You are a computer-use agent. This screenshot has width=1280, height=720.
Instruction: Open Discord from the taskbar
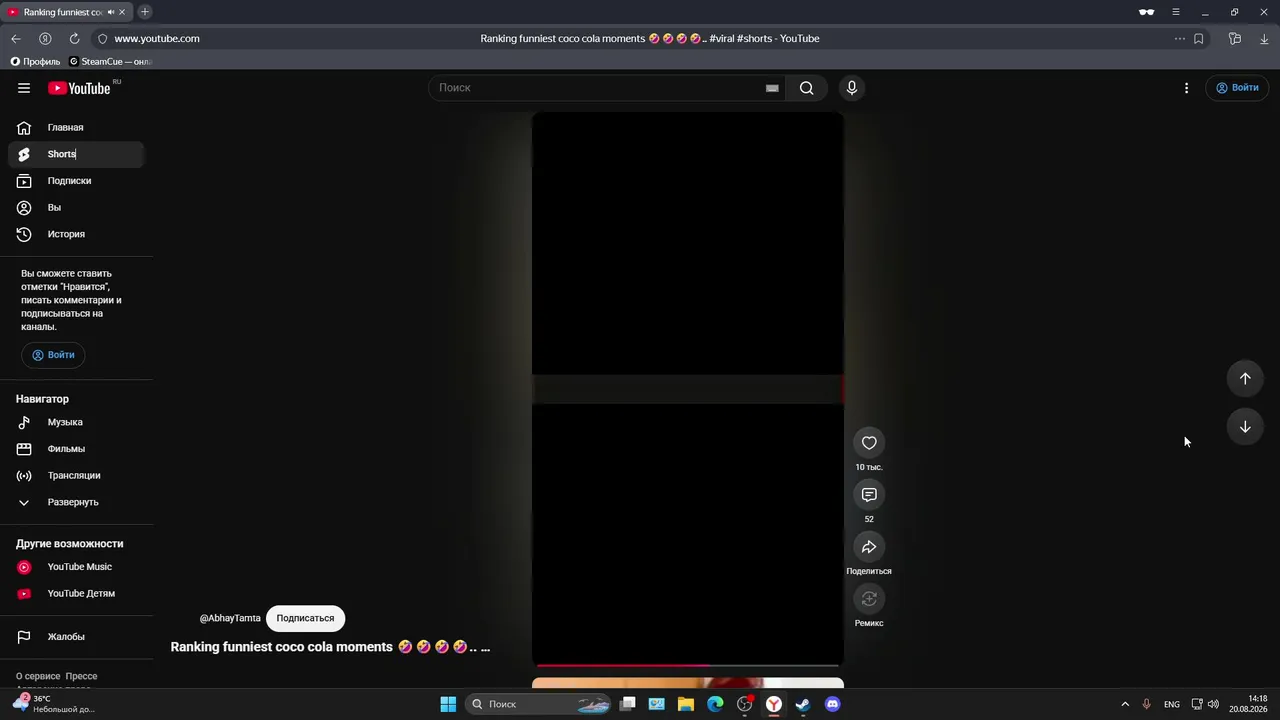click(832, 704)
